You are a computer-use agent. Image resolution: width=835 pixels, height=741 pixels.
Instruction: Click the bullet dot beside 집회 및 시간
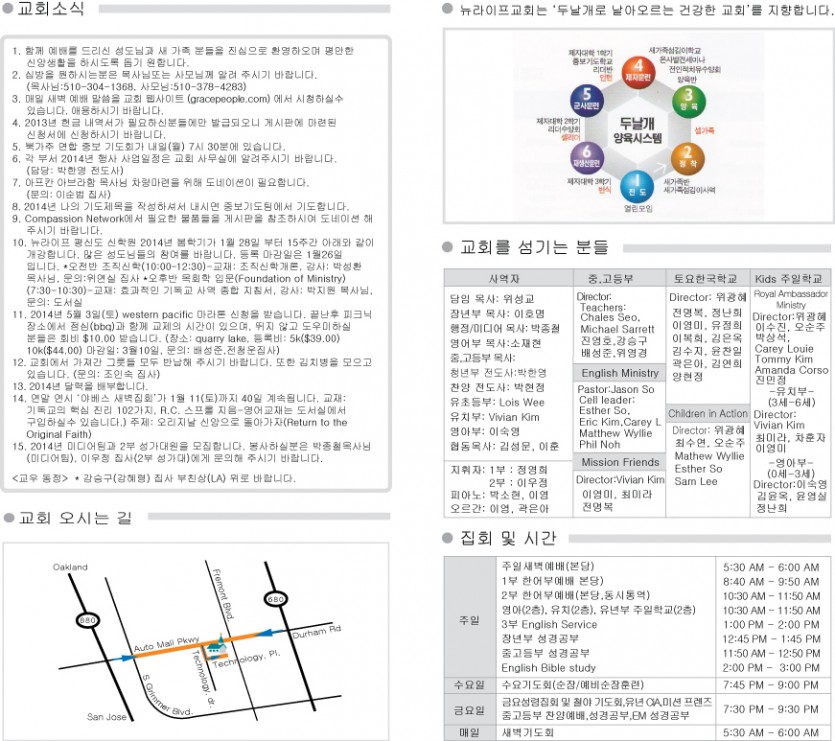click(x=447, y=538)
